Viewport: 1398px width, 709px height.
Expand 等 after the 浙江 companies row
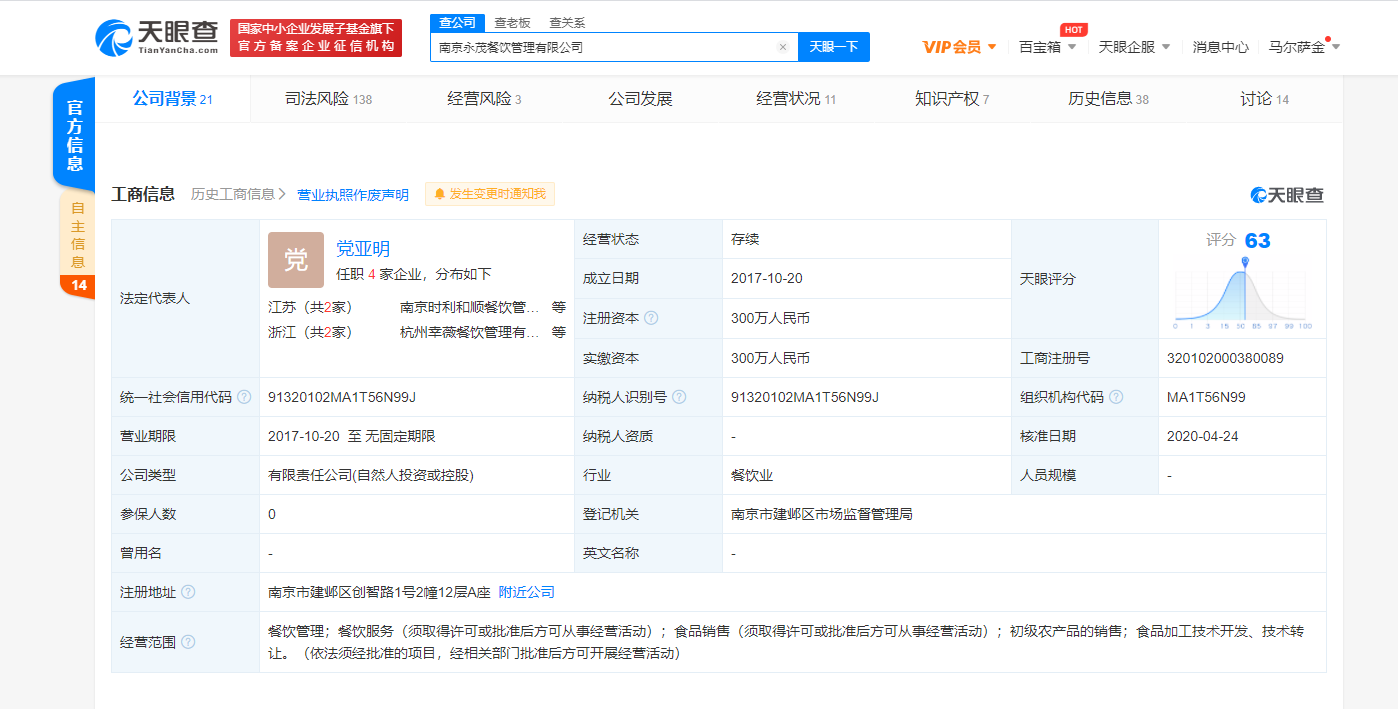click(x=559, y=332)
